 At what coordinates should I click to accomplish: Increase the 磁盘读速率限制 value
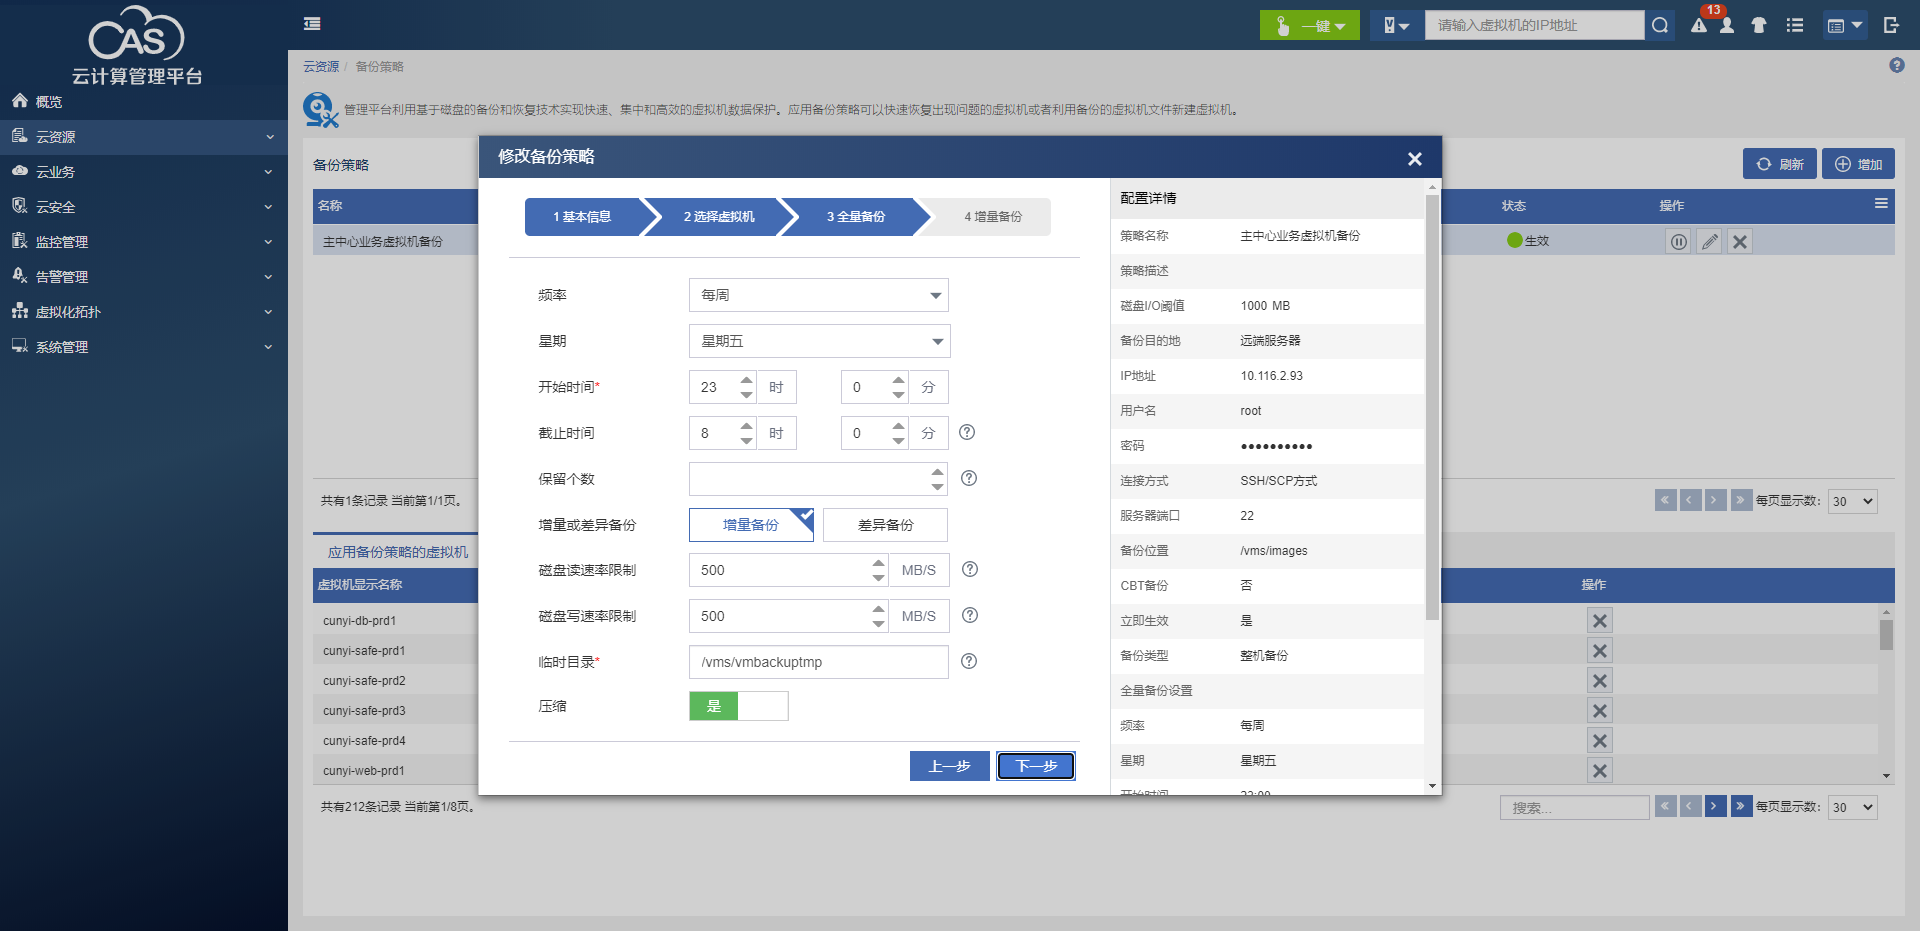point(878,563)
